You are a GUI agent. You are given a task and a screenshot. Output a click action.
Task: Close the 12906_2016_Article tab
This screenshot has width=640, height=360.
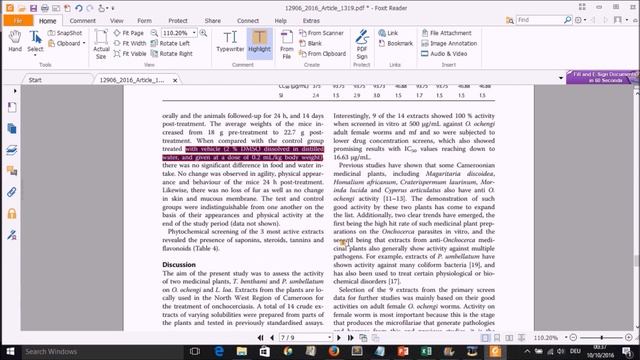[175, 80]
